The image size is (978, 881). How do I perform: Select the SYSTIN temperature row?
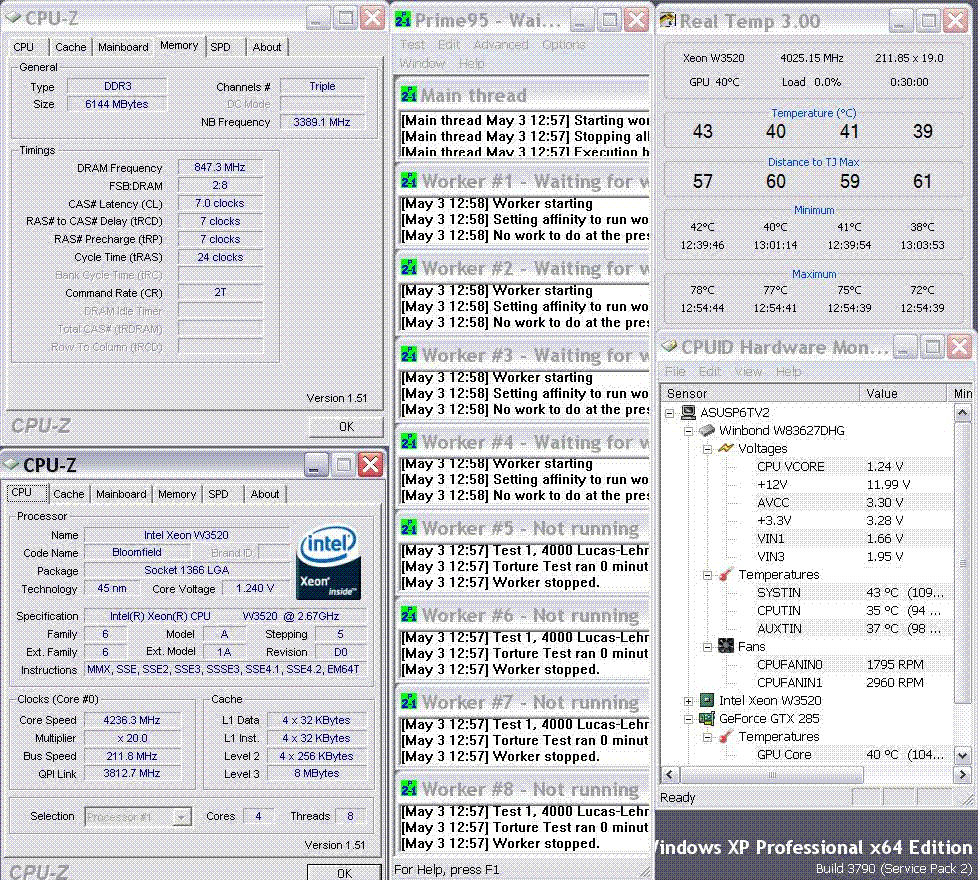(808, 593)
